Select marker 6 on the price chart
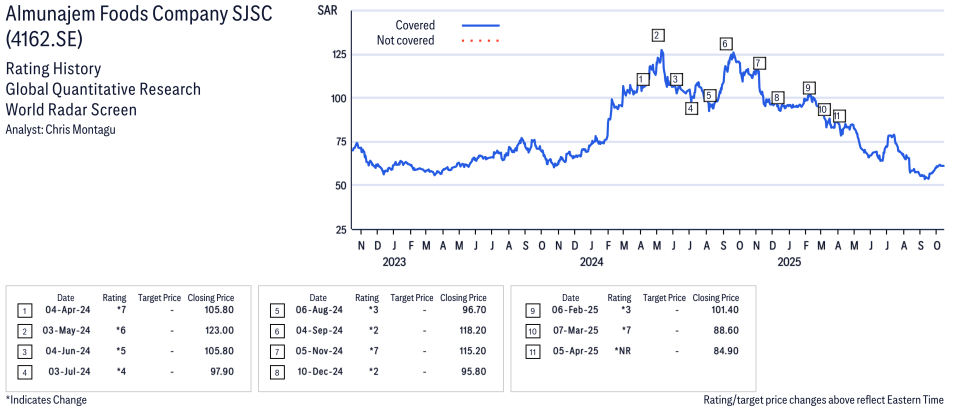Image resolution: width=955 pixels, height=407 pixels. click(725, 44)
